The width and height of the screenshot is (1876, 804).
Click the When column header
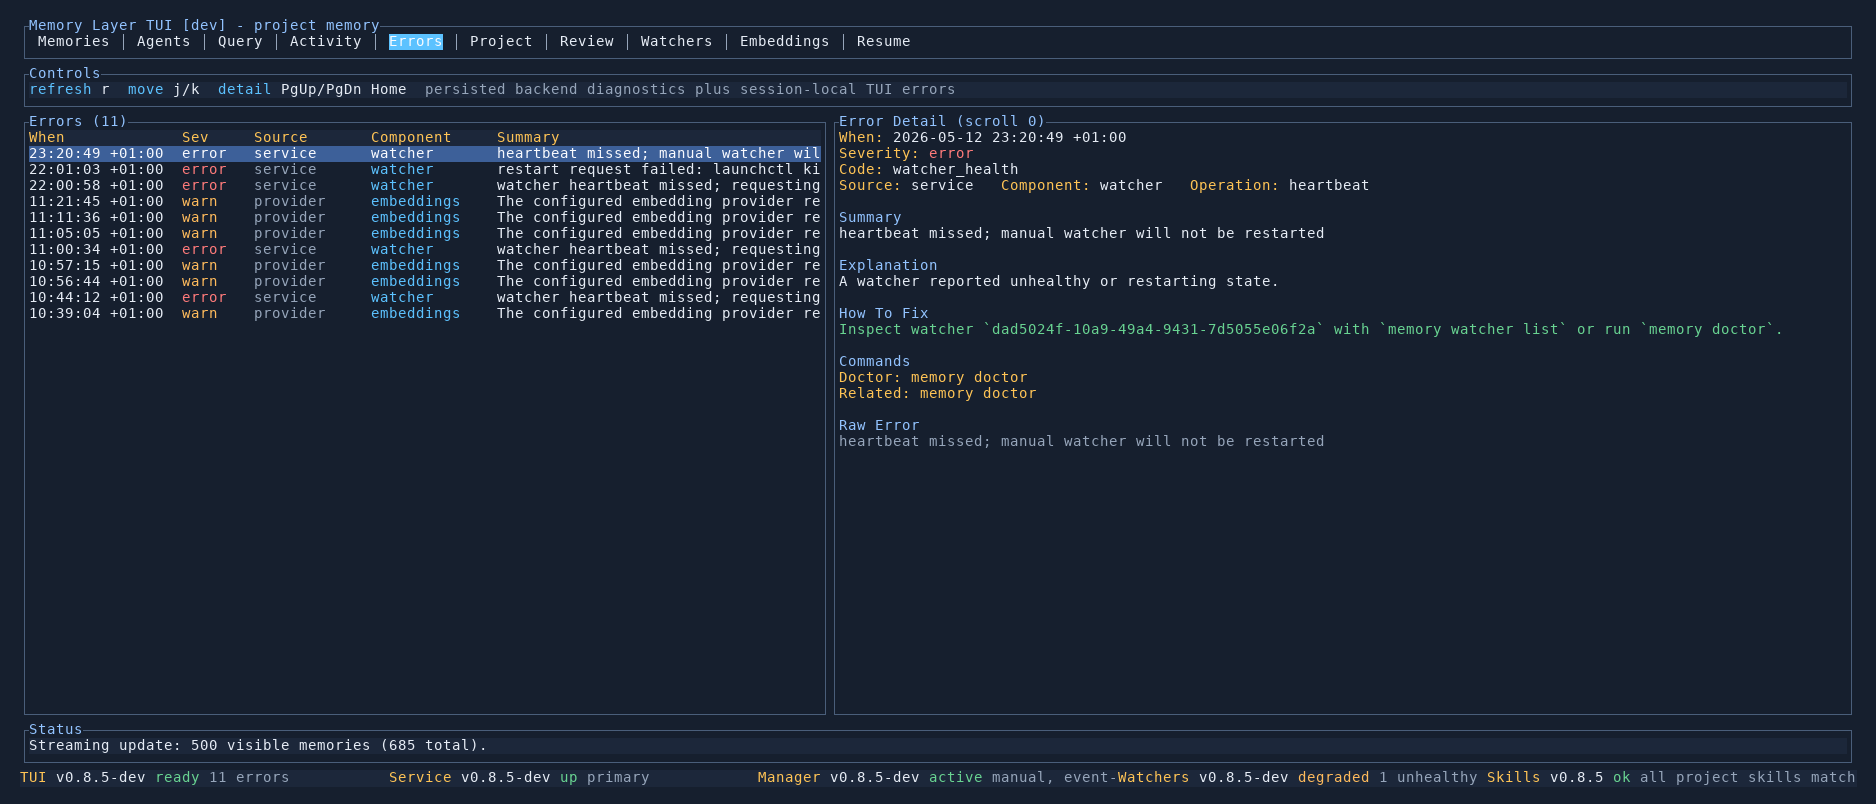pos(47,137)
